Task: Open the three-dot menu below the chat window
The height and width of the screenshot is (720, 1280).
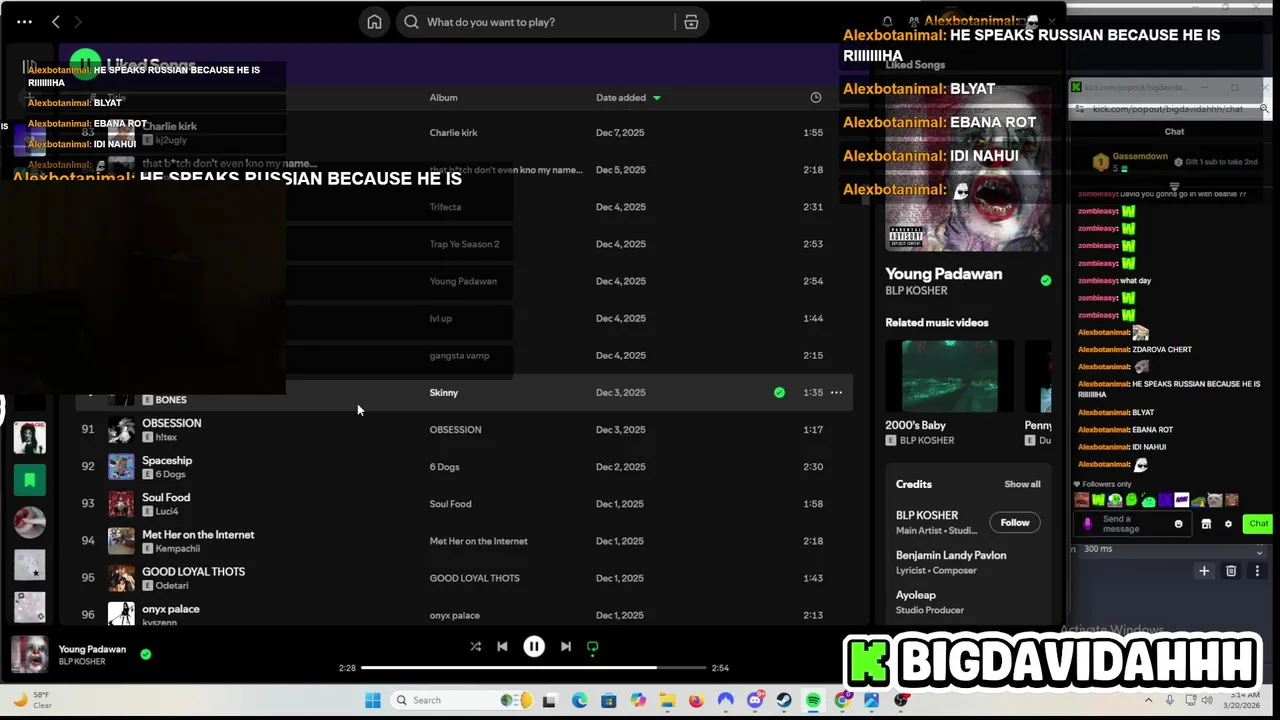Action: click(1257, 571)
